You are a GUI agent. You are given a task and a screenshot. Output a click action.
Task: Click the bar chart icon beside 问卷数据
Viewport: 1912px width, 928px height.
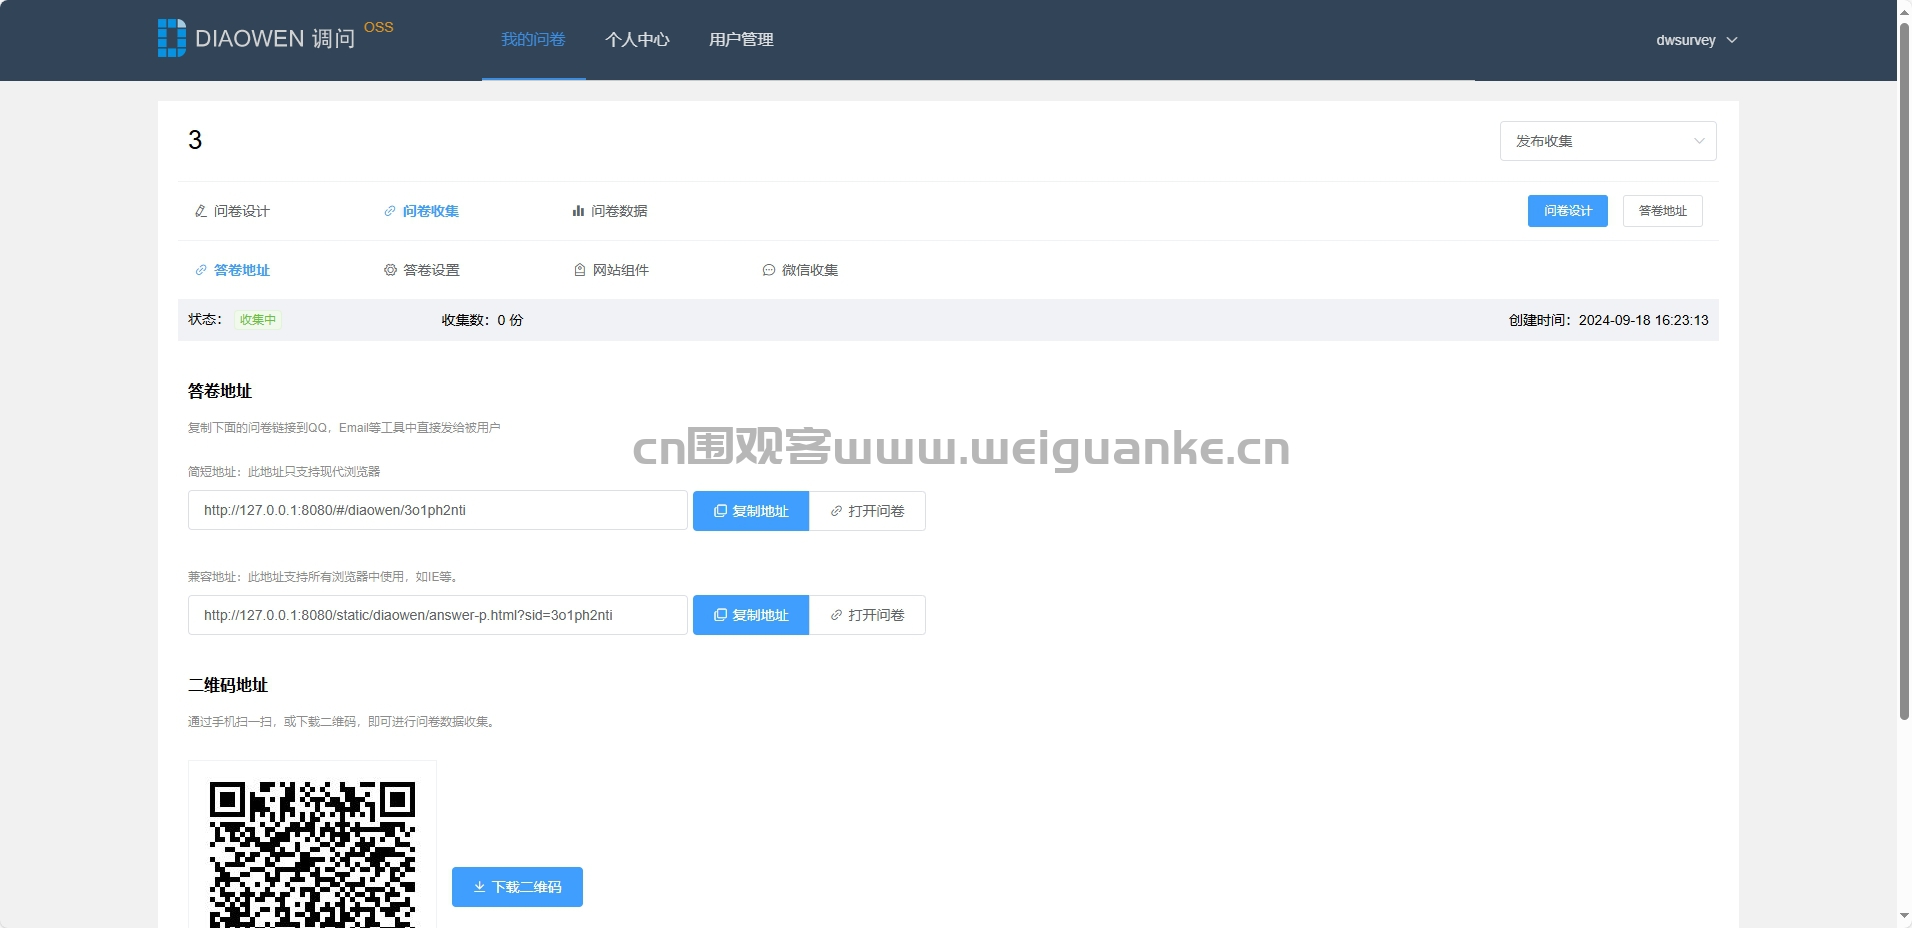(578, 211)
